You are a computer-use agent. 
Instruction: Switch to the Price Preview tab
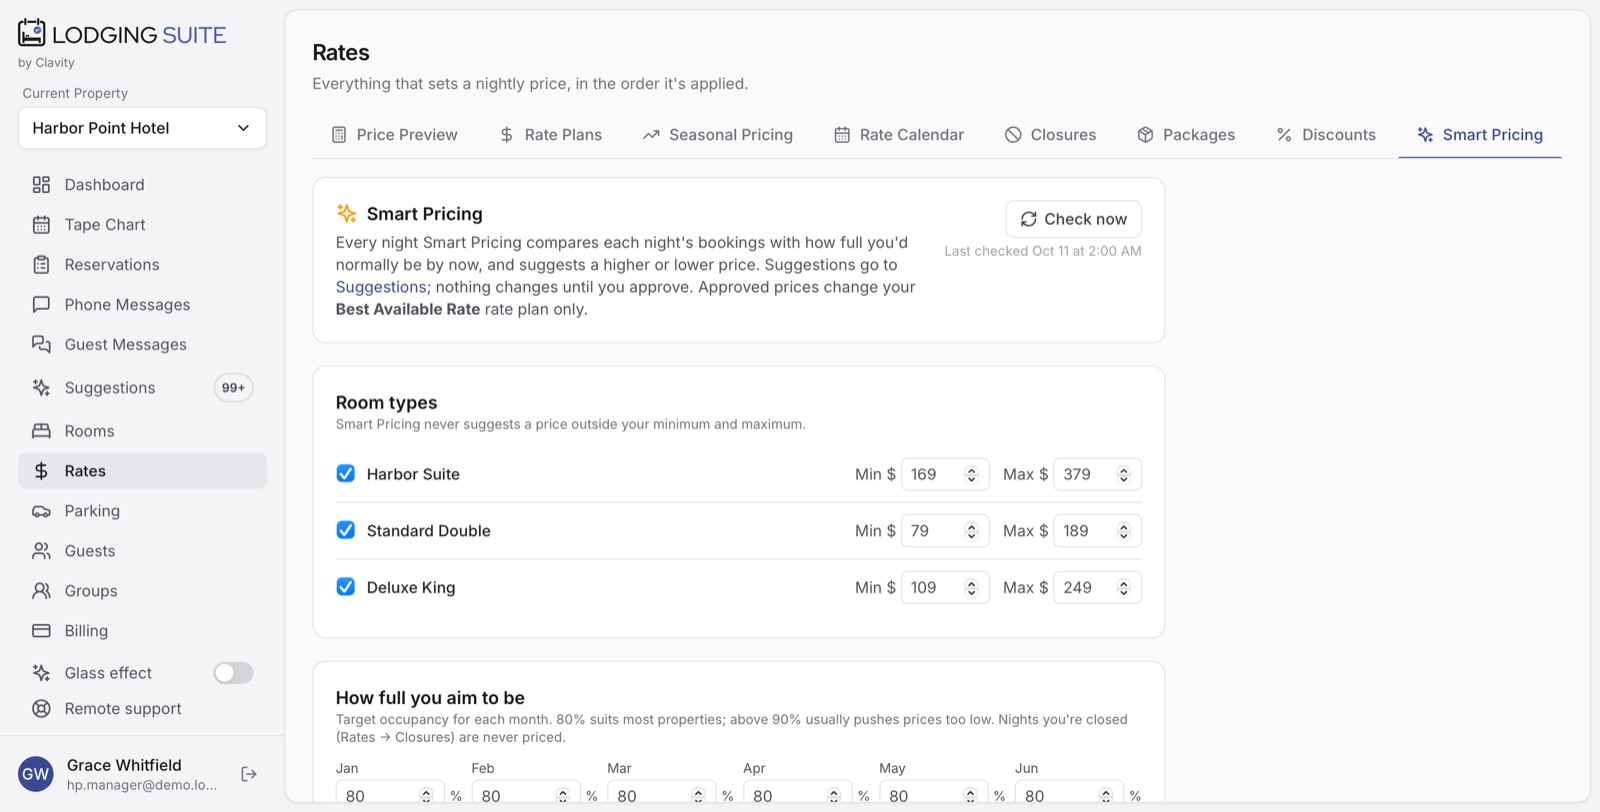tap(395, 135)
